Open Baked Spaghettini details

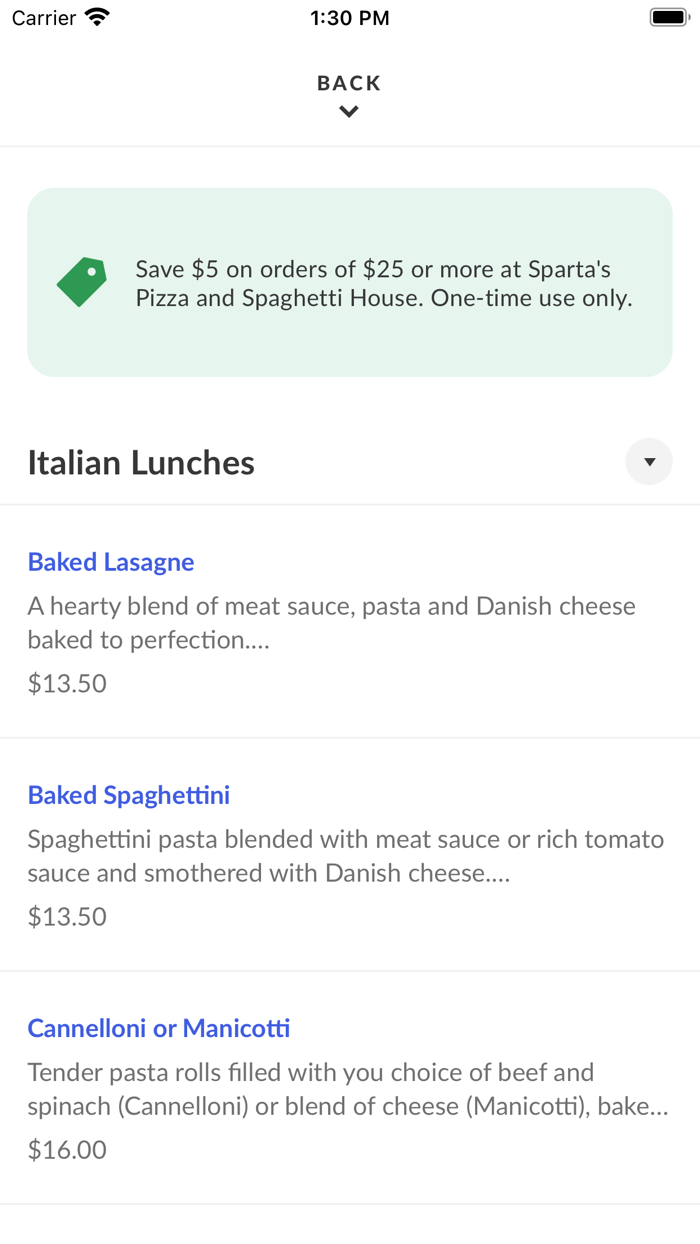(x=129, y=795)
